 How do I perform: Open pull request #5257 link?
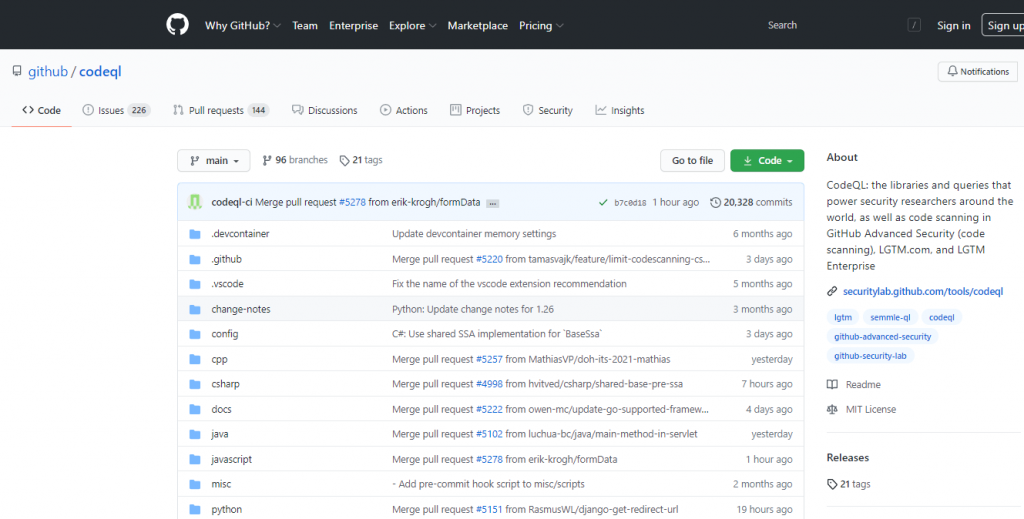489,360
